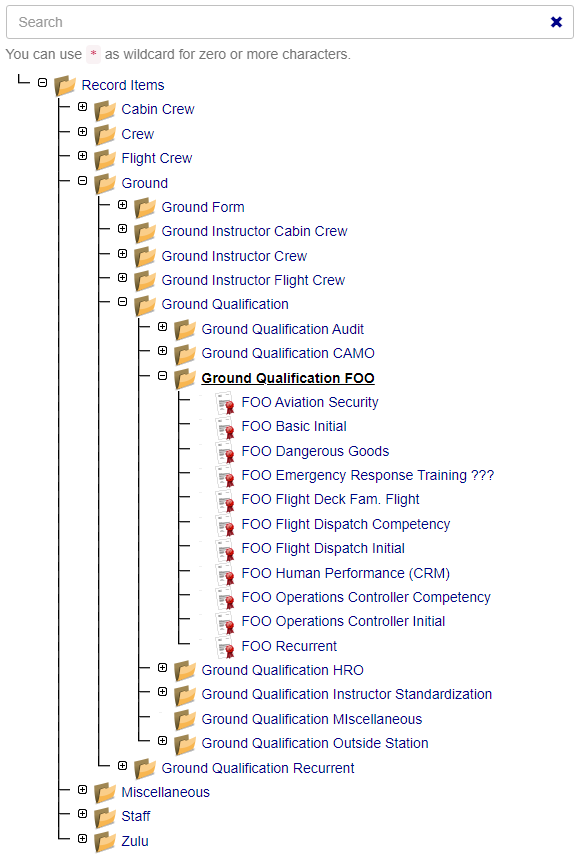The image size is (578, 857).
Task: Click the certificate icon for FOO Human Performance (CRM)
Action: 225,574
